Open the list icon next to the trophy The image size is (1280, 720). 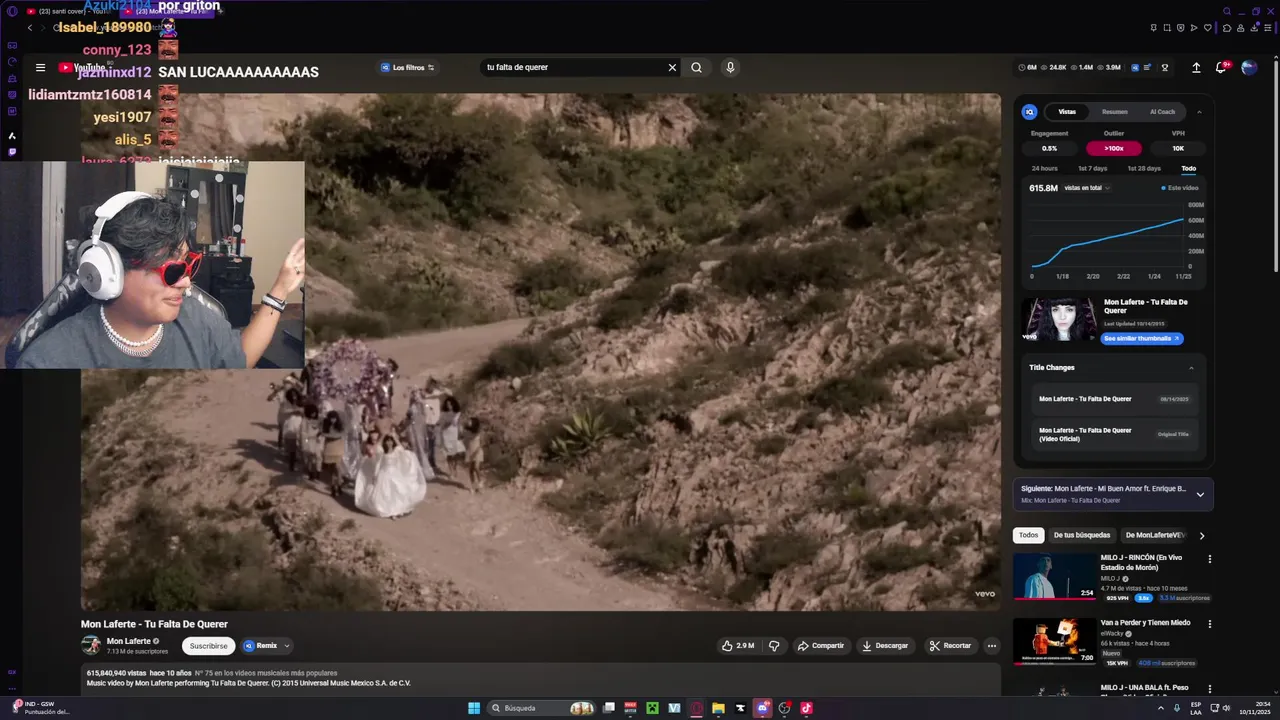pyautogui.click(x=1147, y=67)
